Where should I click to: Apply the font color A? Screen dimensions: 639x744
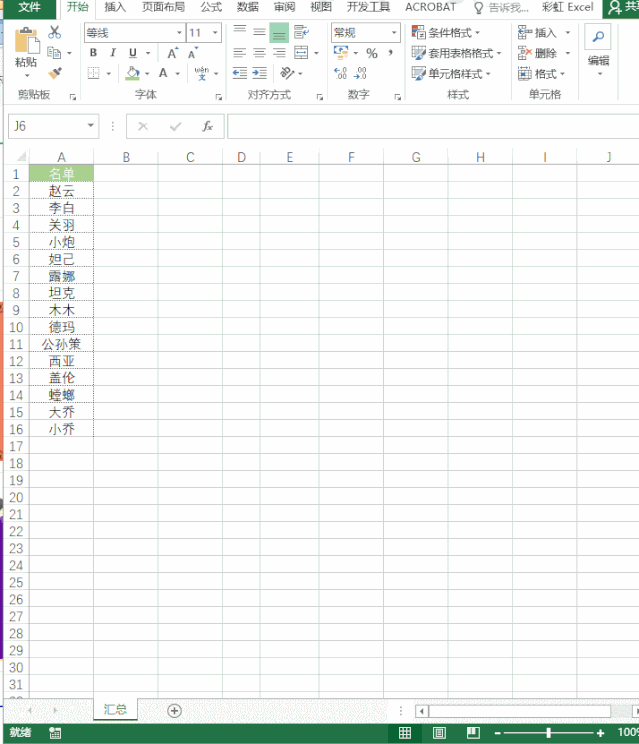coord(163,73)
